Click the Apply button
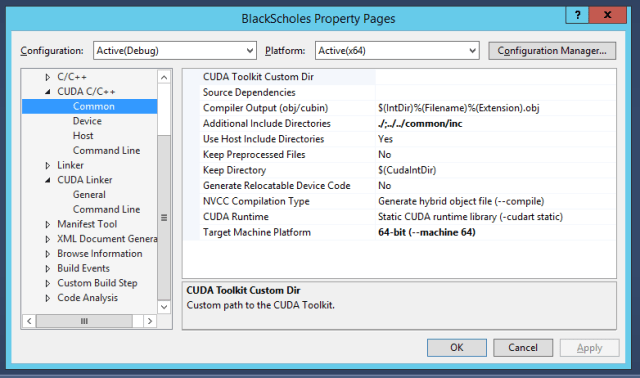The height and width of the screenshot is (378, 640). coord(589,347)
